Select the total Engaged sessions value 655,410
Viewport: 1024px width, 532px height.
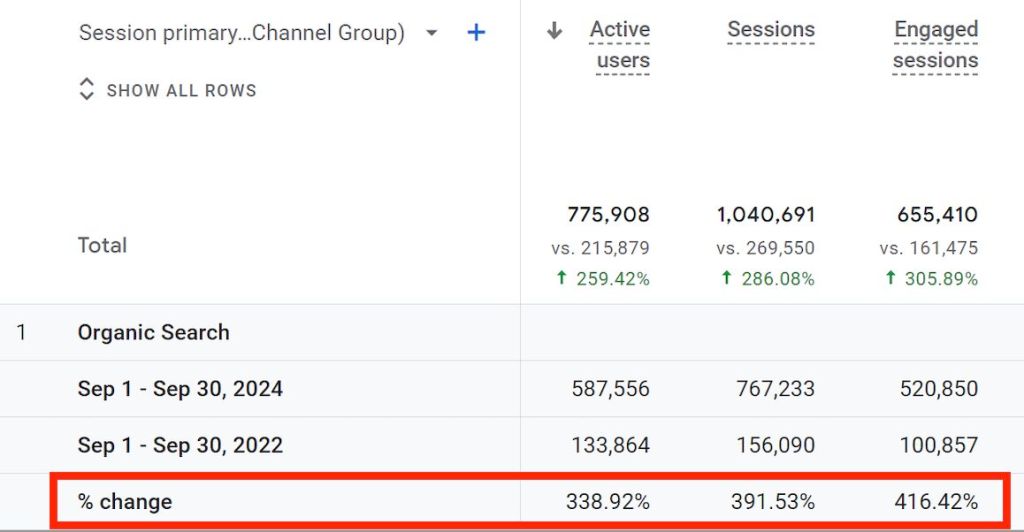pyautogui.click(x=937, y=215)
